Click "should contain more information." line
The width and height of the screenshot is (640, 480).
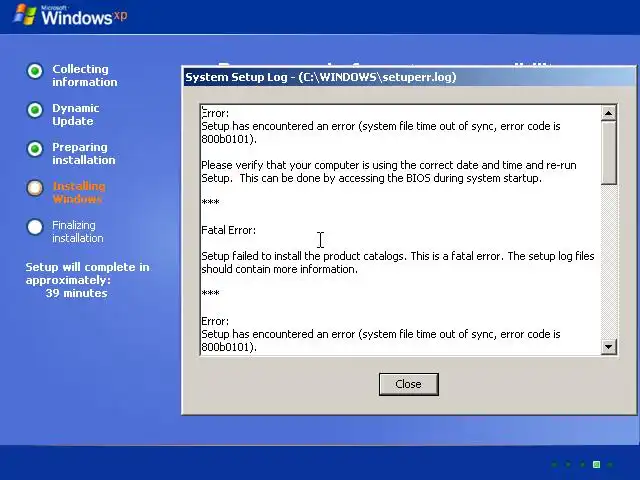coord(279,269)
